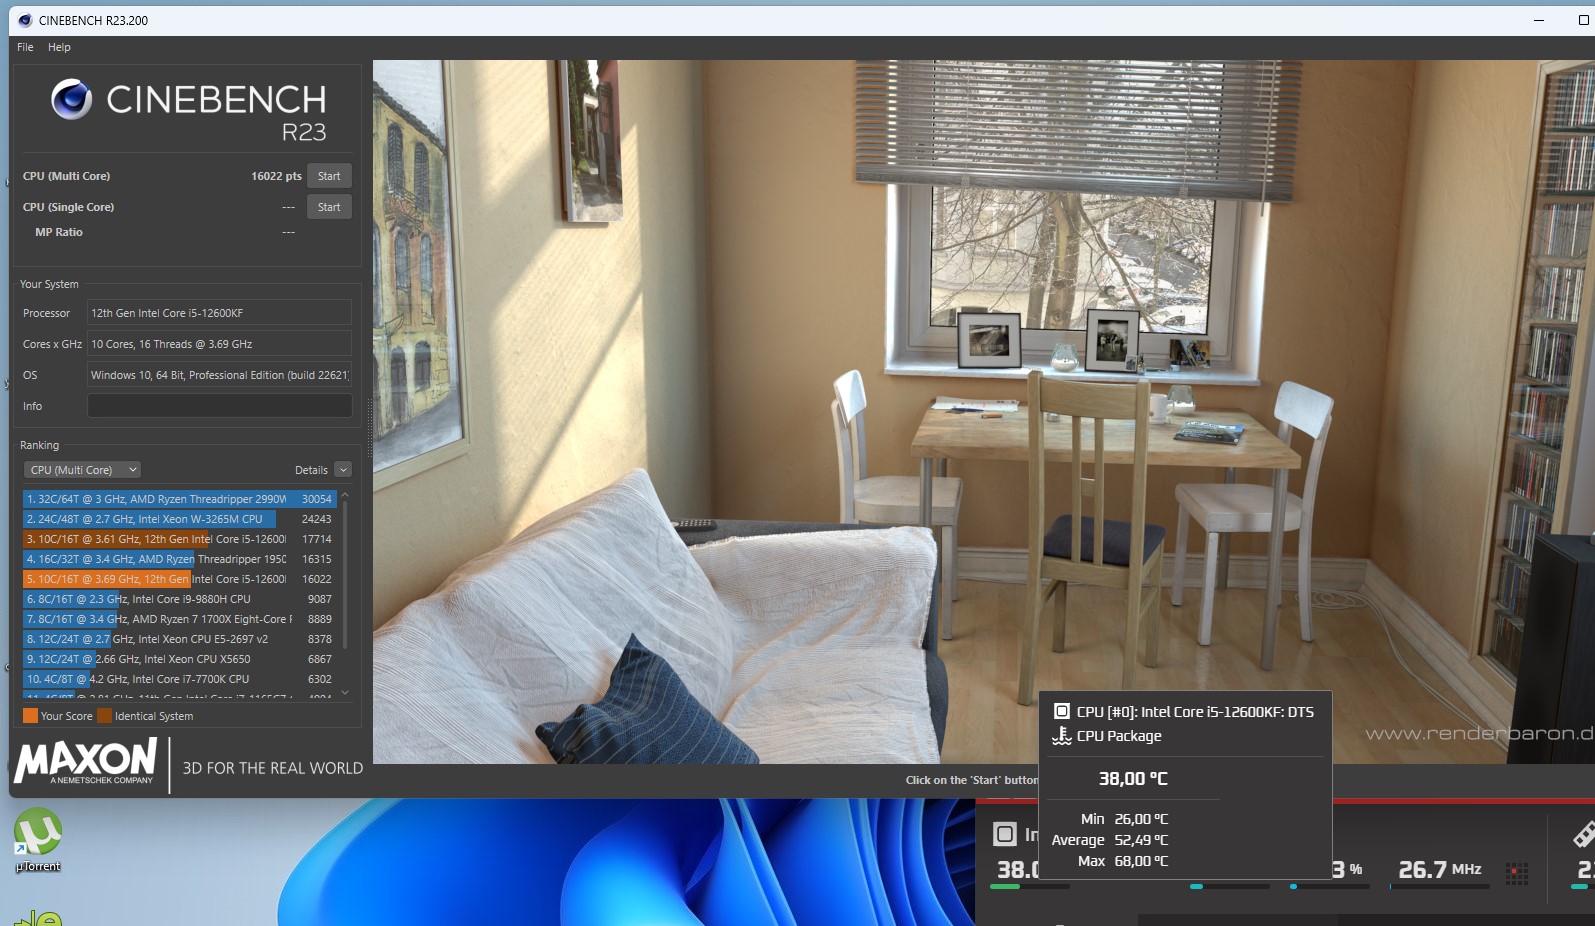Minimize the Cinebench window
This screenshot has width=1595, height=926.
(x=1539, y=20)
